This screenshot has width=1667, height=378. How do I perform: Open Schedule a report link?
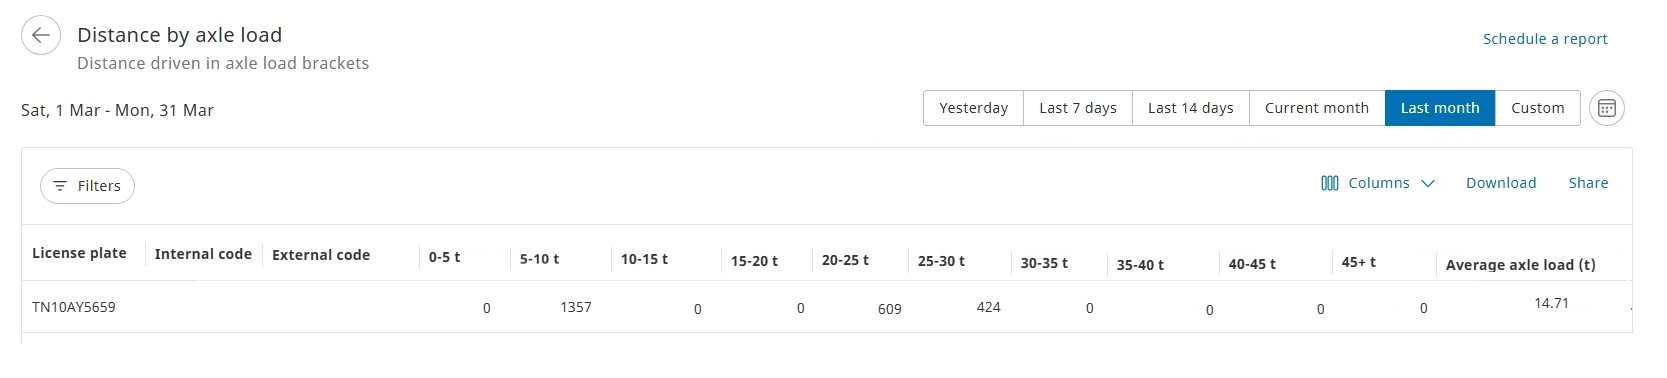pyautogui.click(x=1545, y=39)
